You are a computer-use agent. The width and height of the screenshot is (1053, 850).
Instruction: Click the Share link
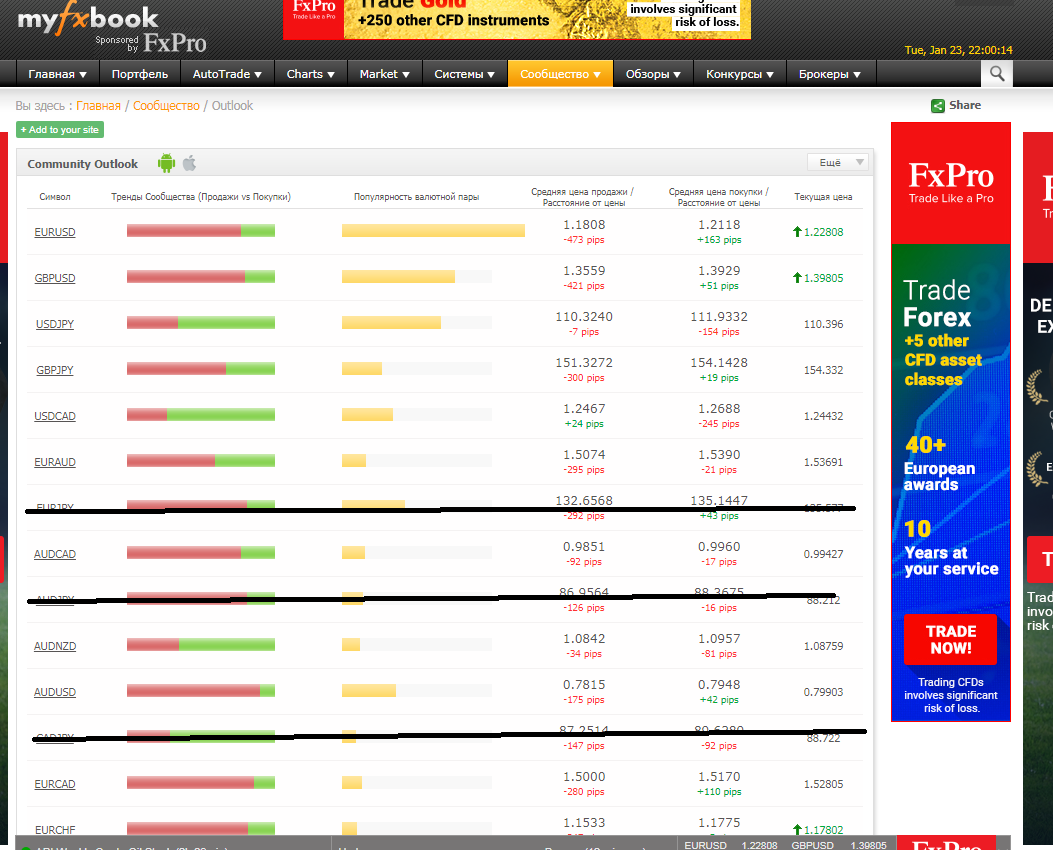coord(964,105)
